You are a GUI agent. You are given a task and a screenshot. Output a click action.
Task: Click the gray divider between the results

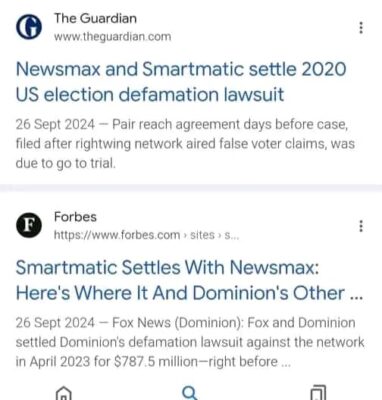tap(191, 188)
